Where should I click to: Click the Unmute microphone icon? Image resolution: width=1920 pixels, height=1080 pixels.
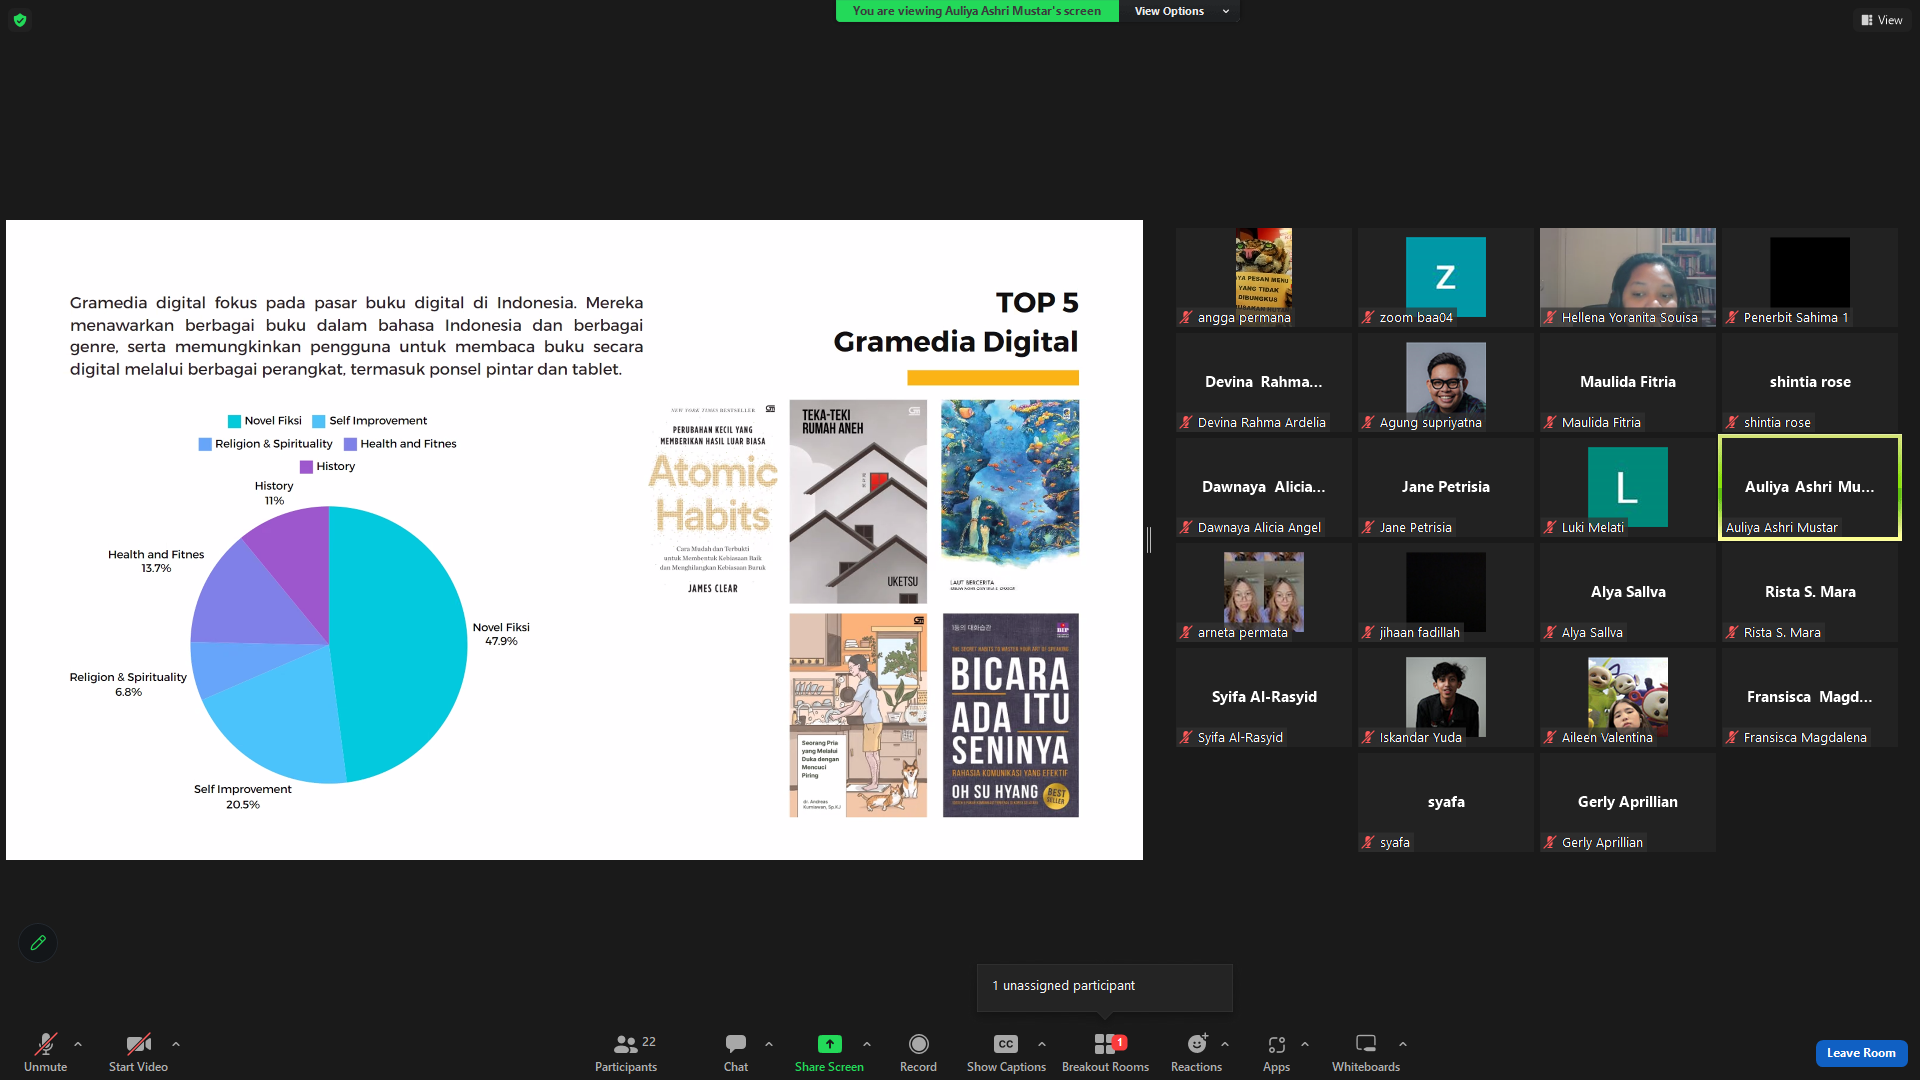coord(46,1044)
